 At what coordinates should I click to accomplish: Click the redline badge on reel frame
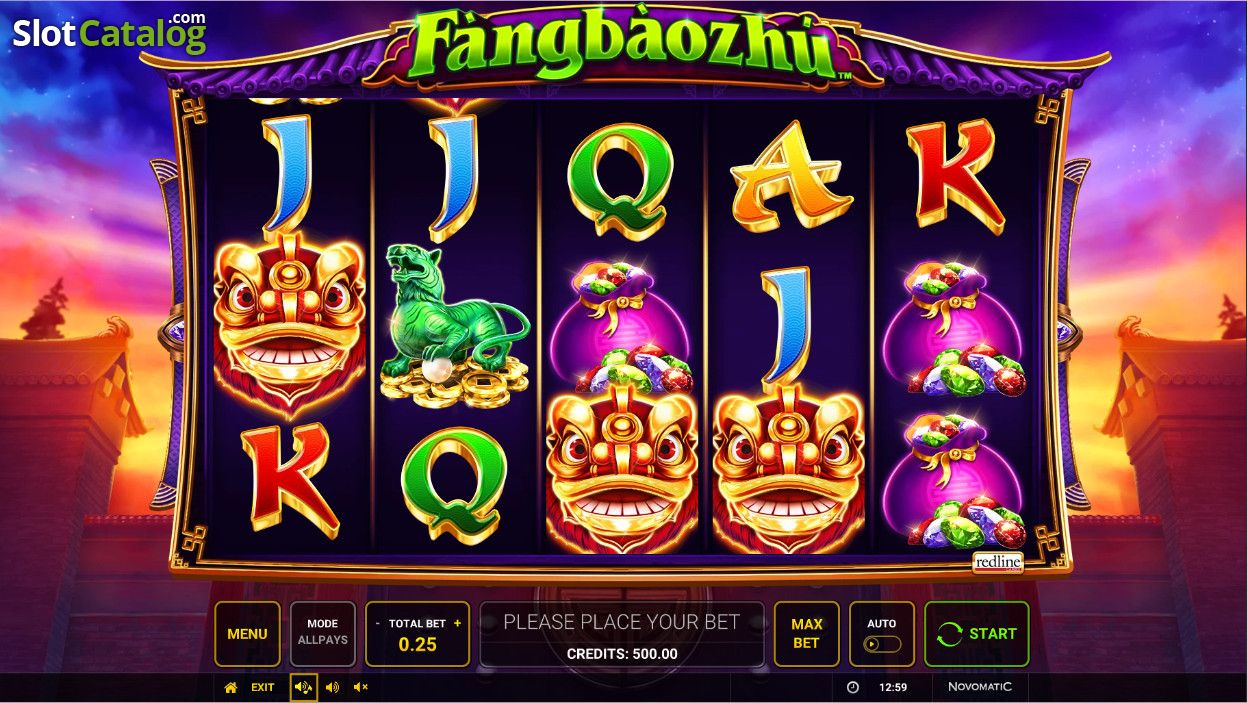[x=998, y=563]
